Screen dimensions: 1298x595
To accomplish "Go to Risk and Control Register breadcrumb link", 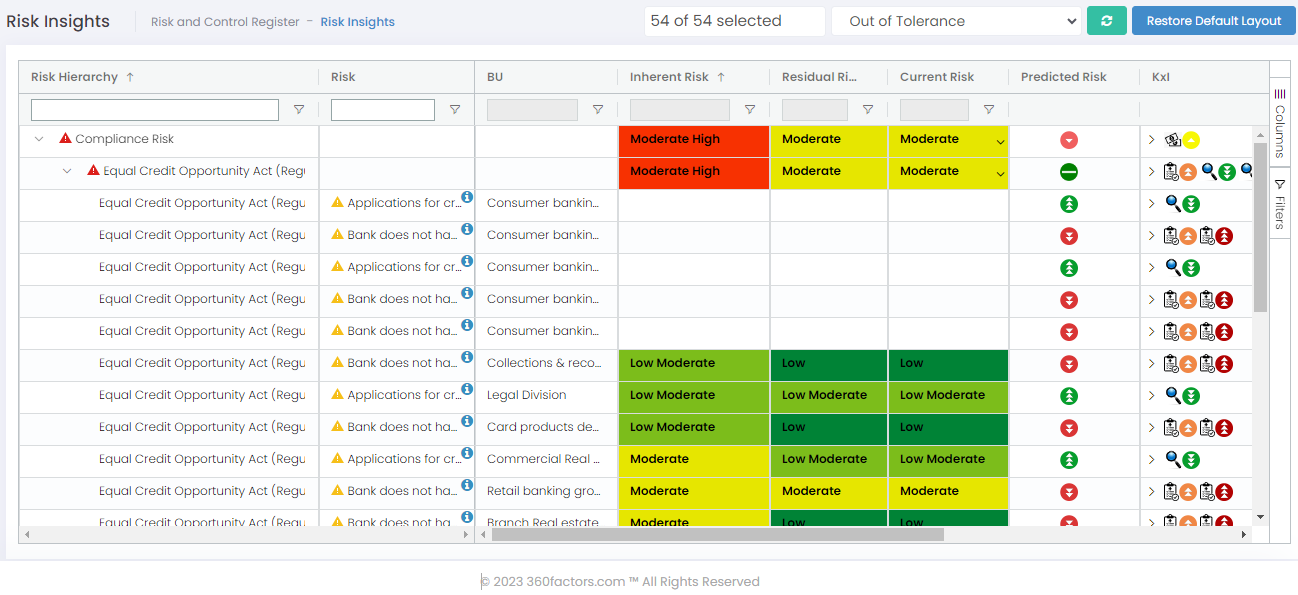I will [x=225, y=22].
